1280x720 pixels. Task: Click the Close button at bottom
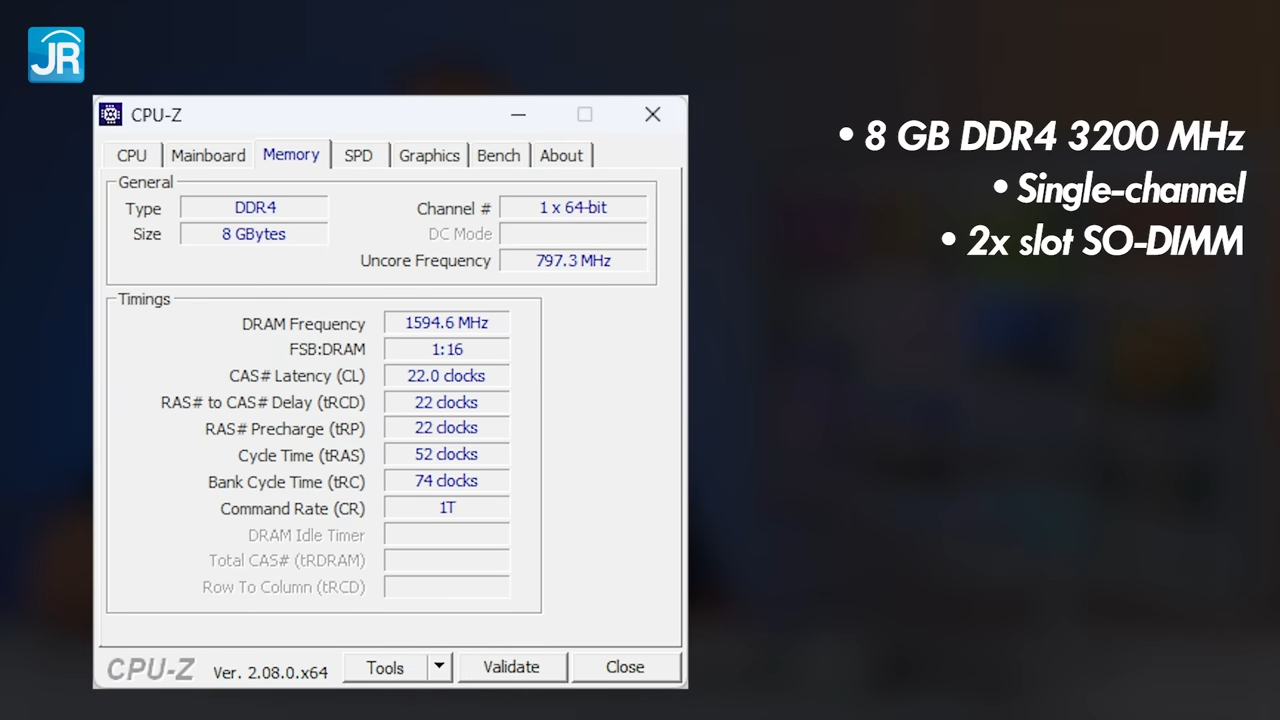click(625, 667)
